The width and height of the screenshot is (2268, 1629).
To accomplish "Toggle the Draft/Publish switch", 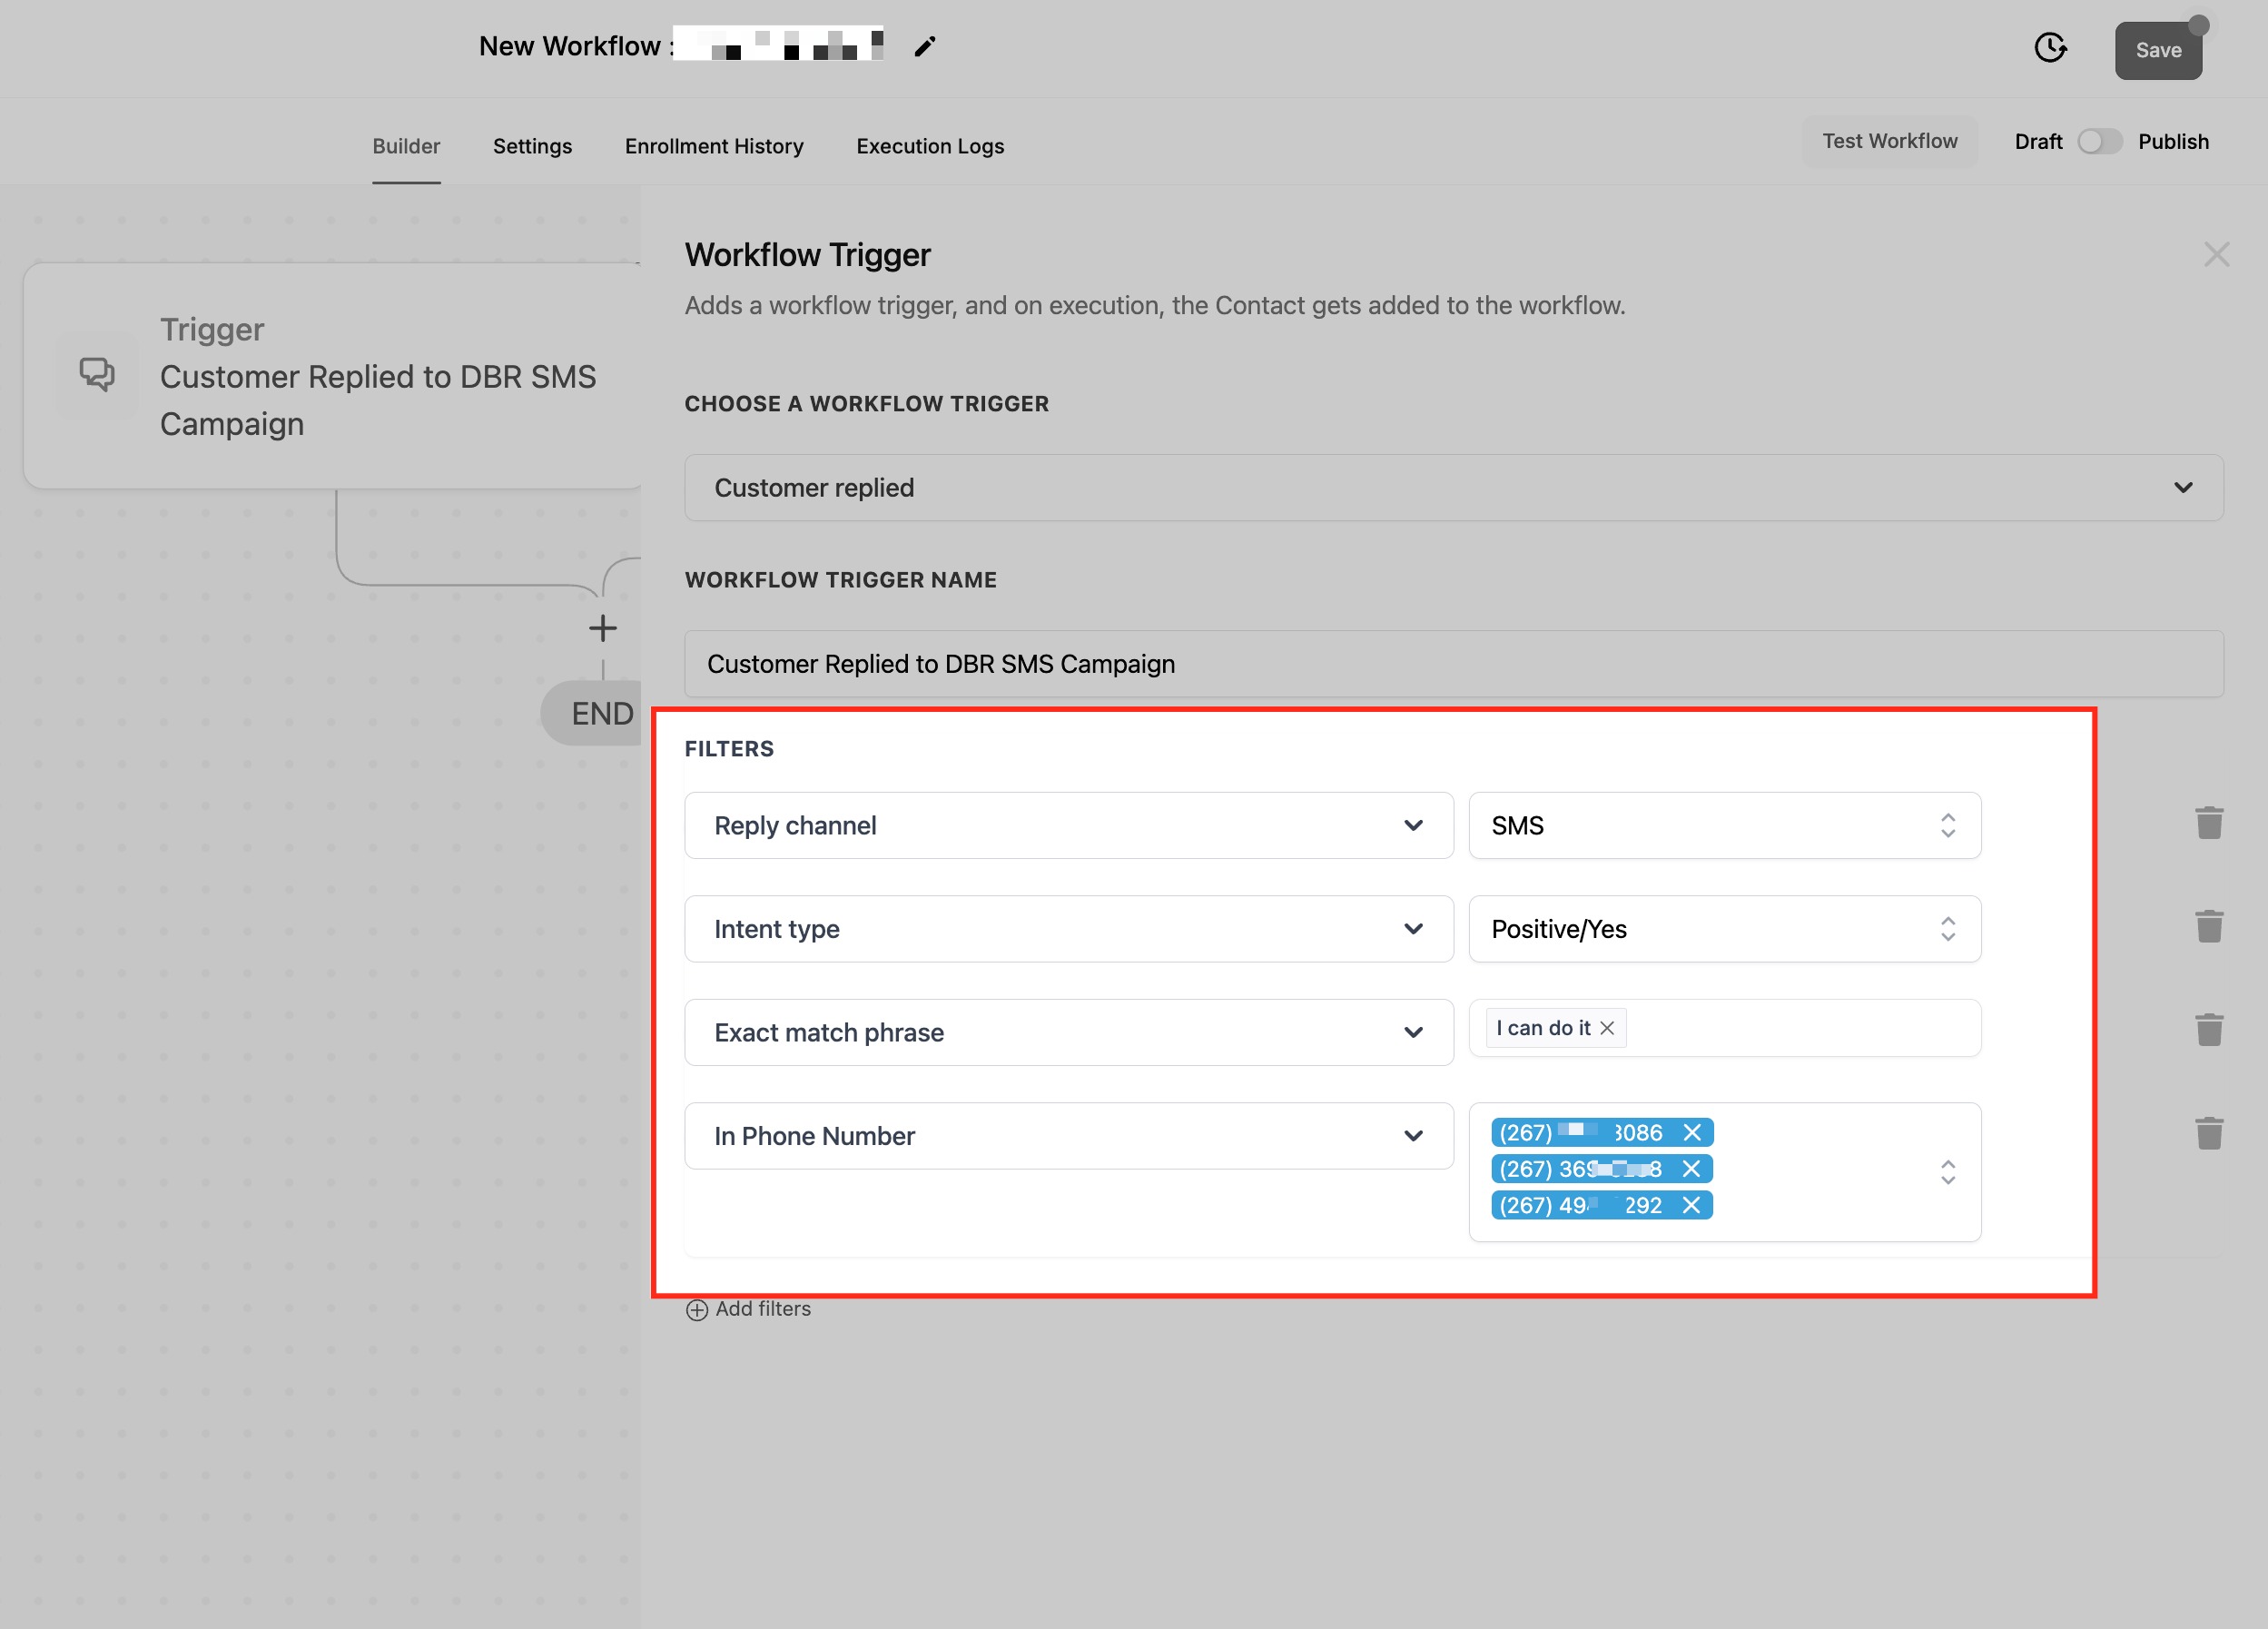I will tap(2099, 142).
